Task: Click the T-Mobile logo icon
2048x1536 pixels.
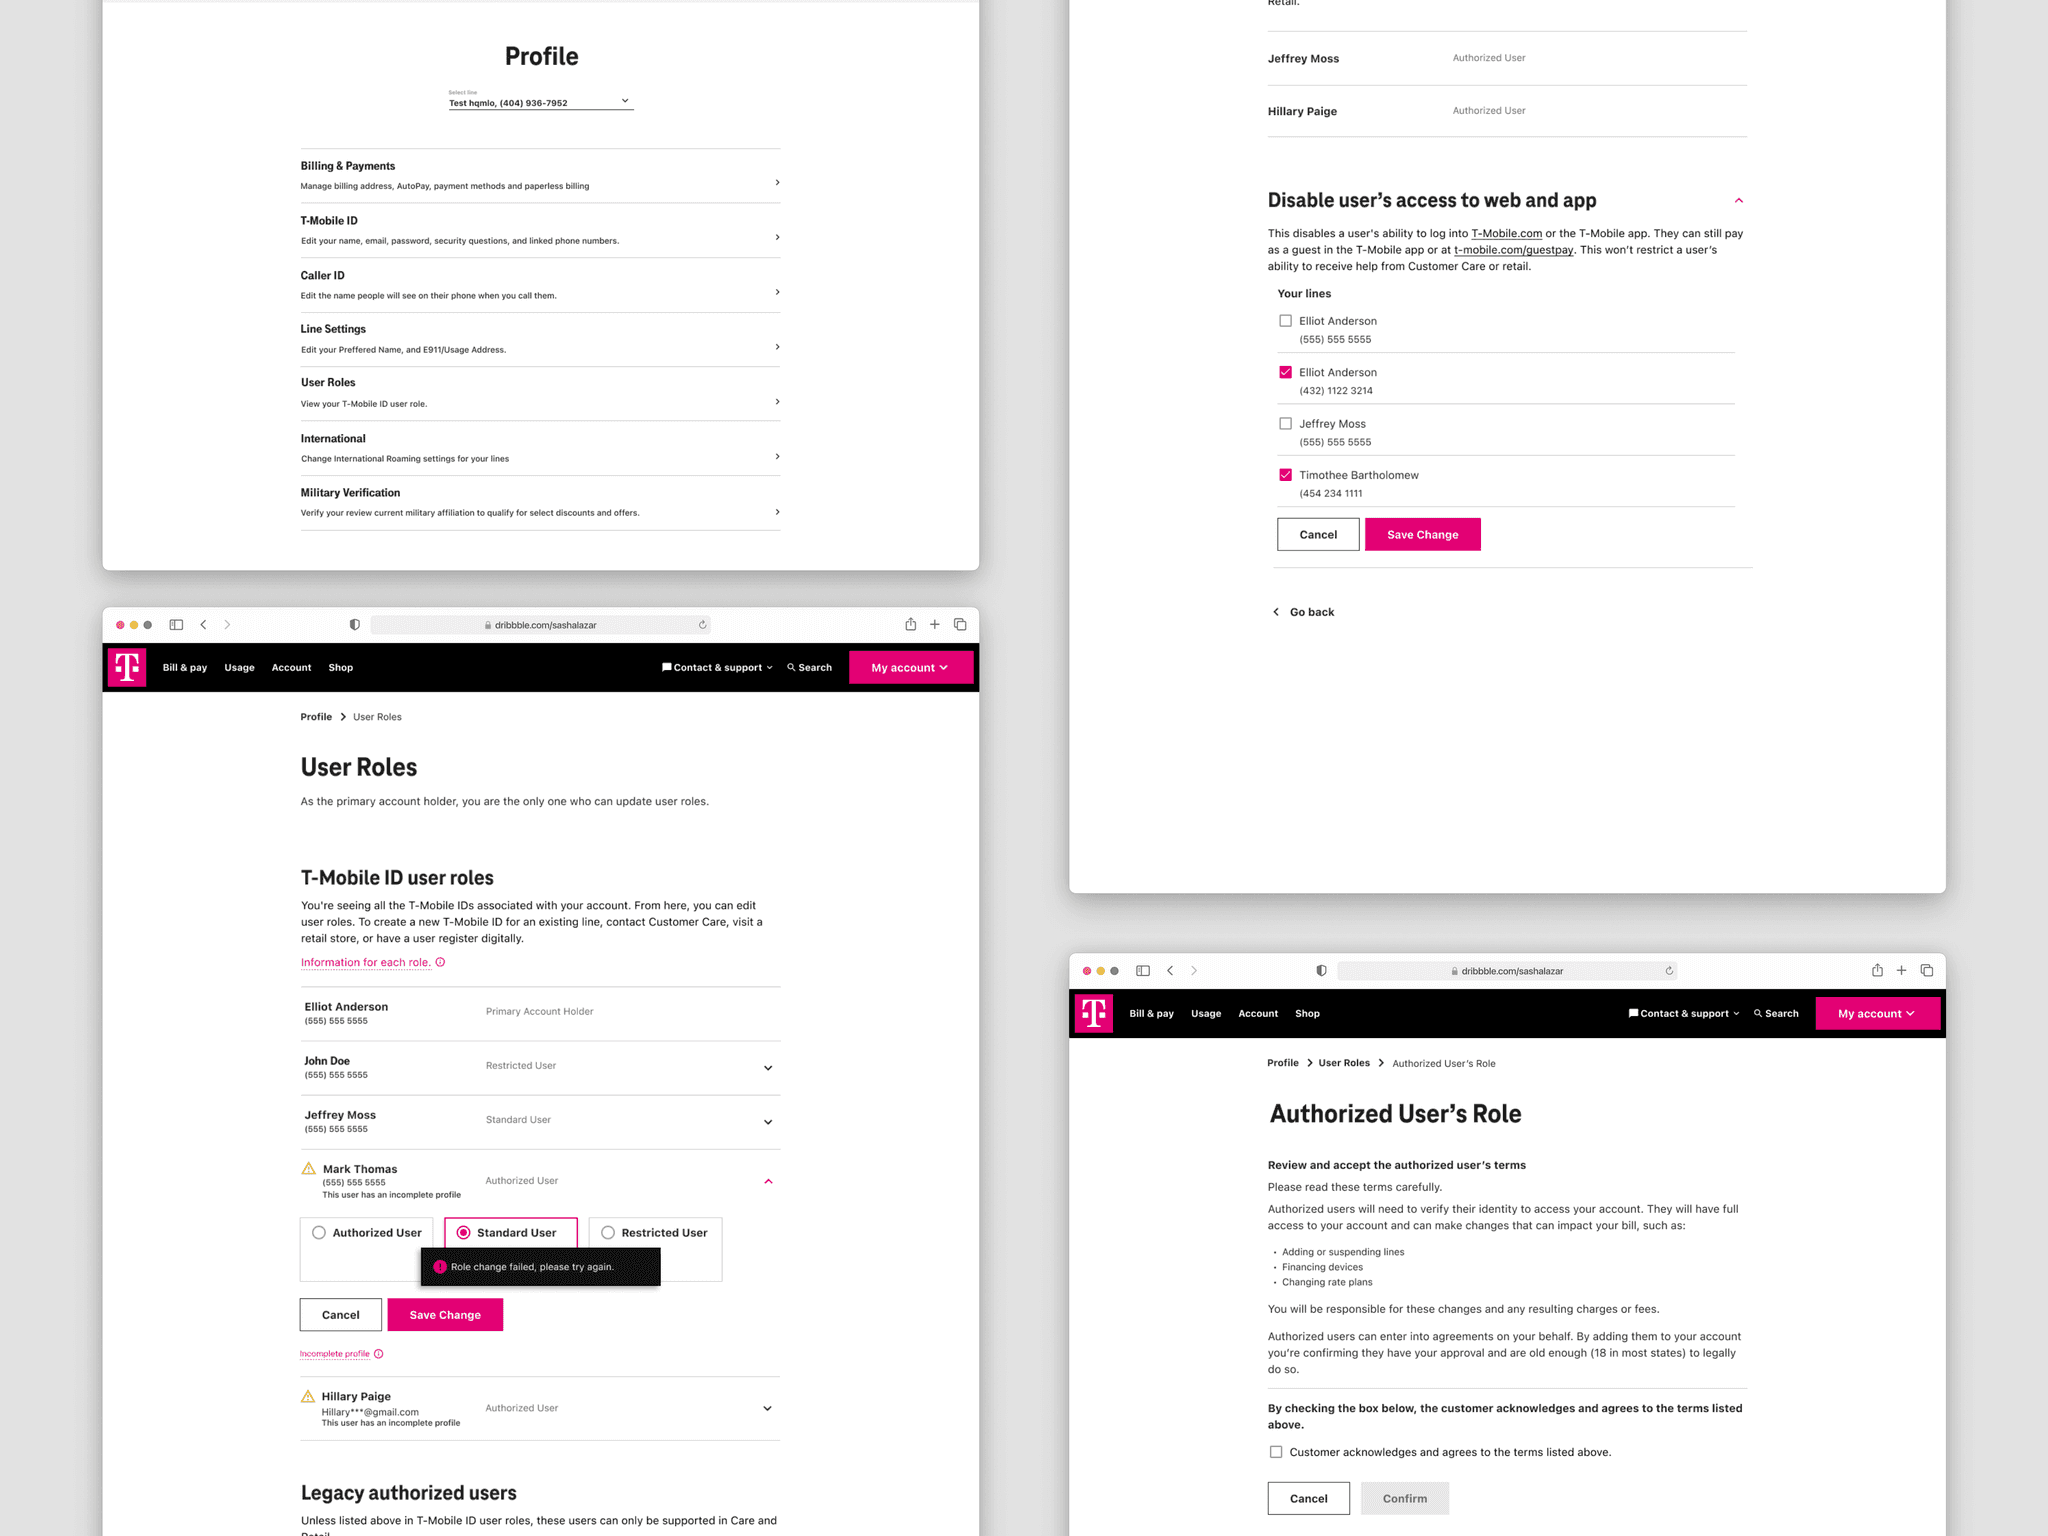Action: click(127, 666)
